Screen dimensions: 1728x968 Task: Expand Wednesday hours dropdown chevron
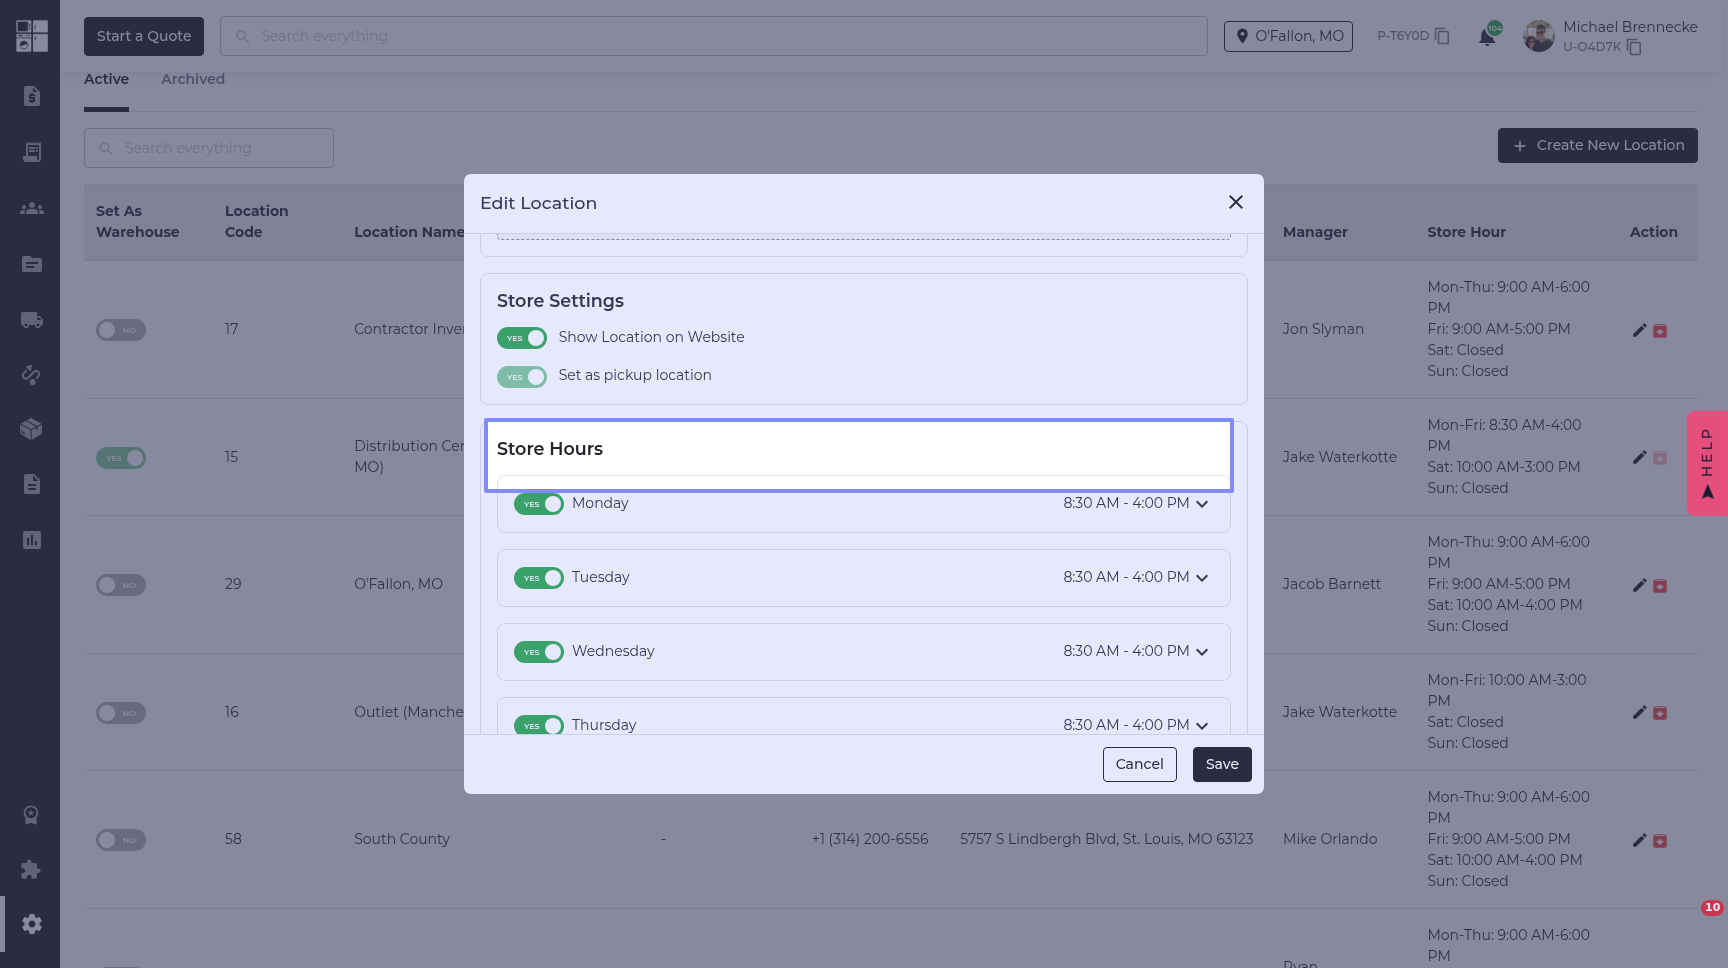1202,652
